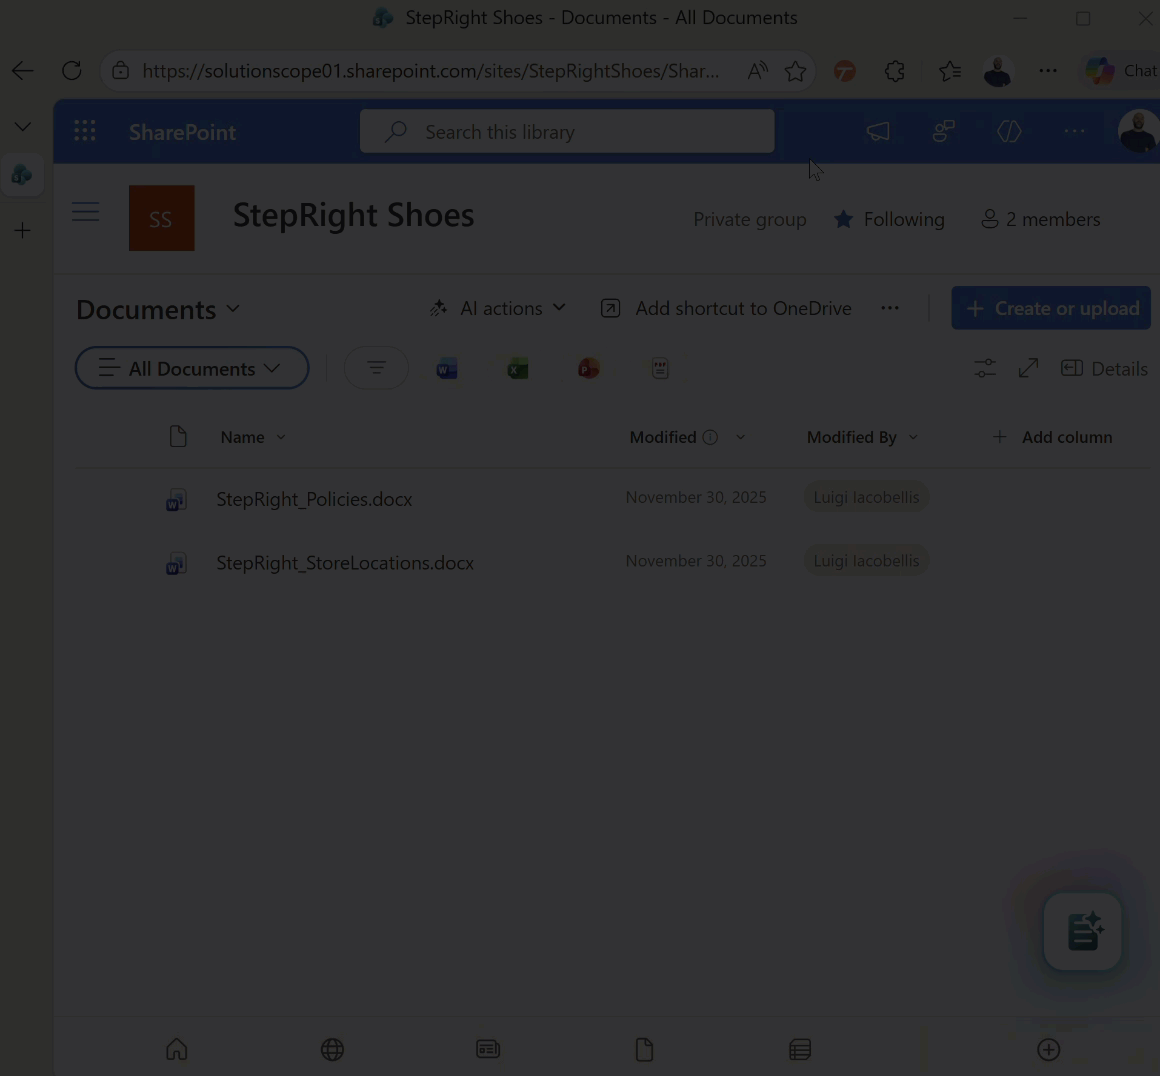Open All Documents view dropdown
Viewport: 1160px width, 1076px height.
[x=192, y=368]
